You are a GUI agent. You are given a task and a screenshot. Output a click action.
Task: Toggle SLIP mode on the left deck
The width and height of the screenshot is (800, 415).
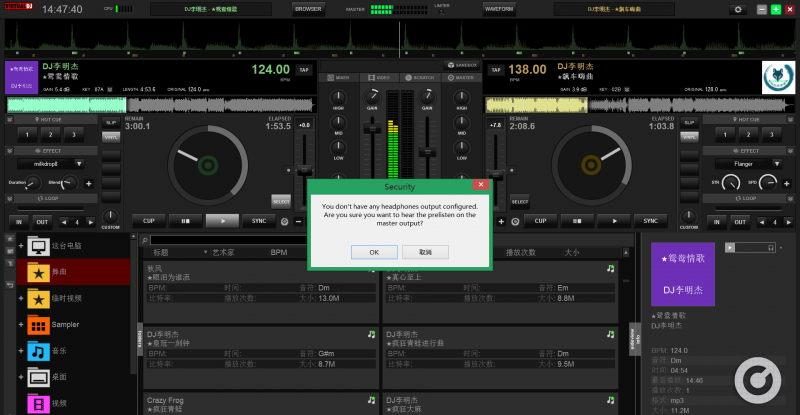tap(111, 122)
